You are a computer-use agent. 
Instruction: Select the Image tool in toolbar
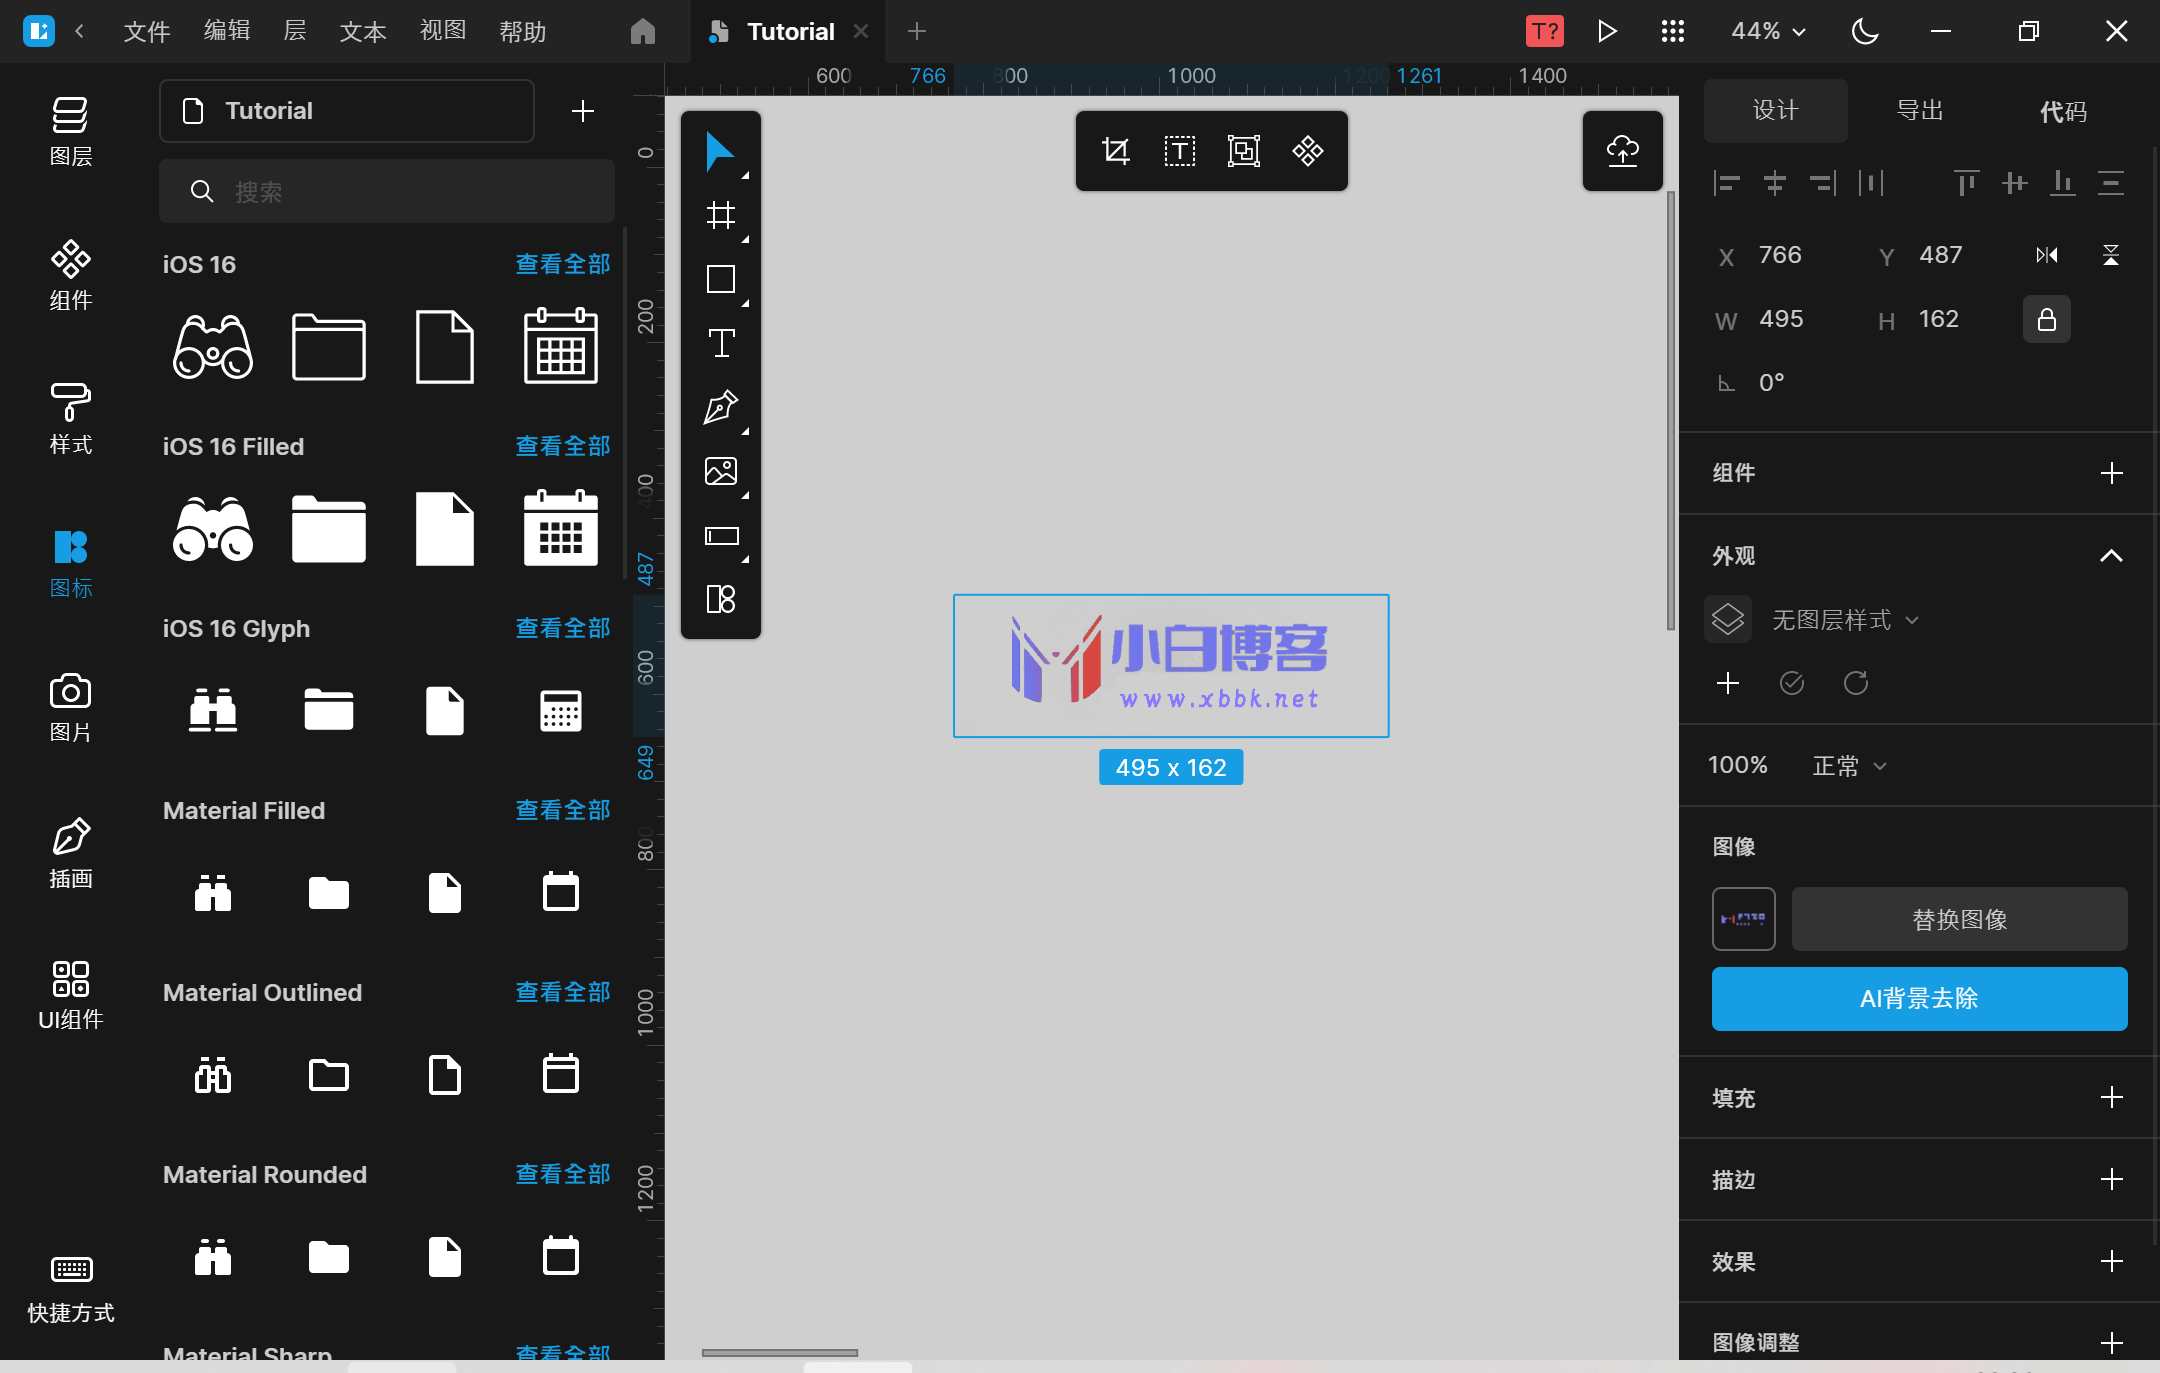point(720,471)
